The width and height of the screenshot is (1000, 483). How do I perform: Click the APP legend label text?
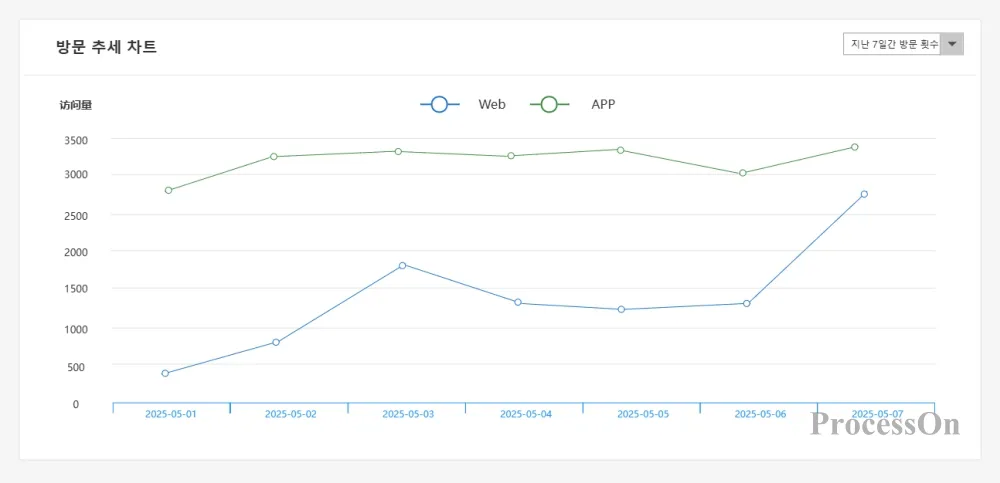pos(603,104)
